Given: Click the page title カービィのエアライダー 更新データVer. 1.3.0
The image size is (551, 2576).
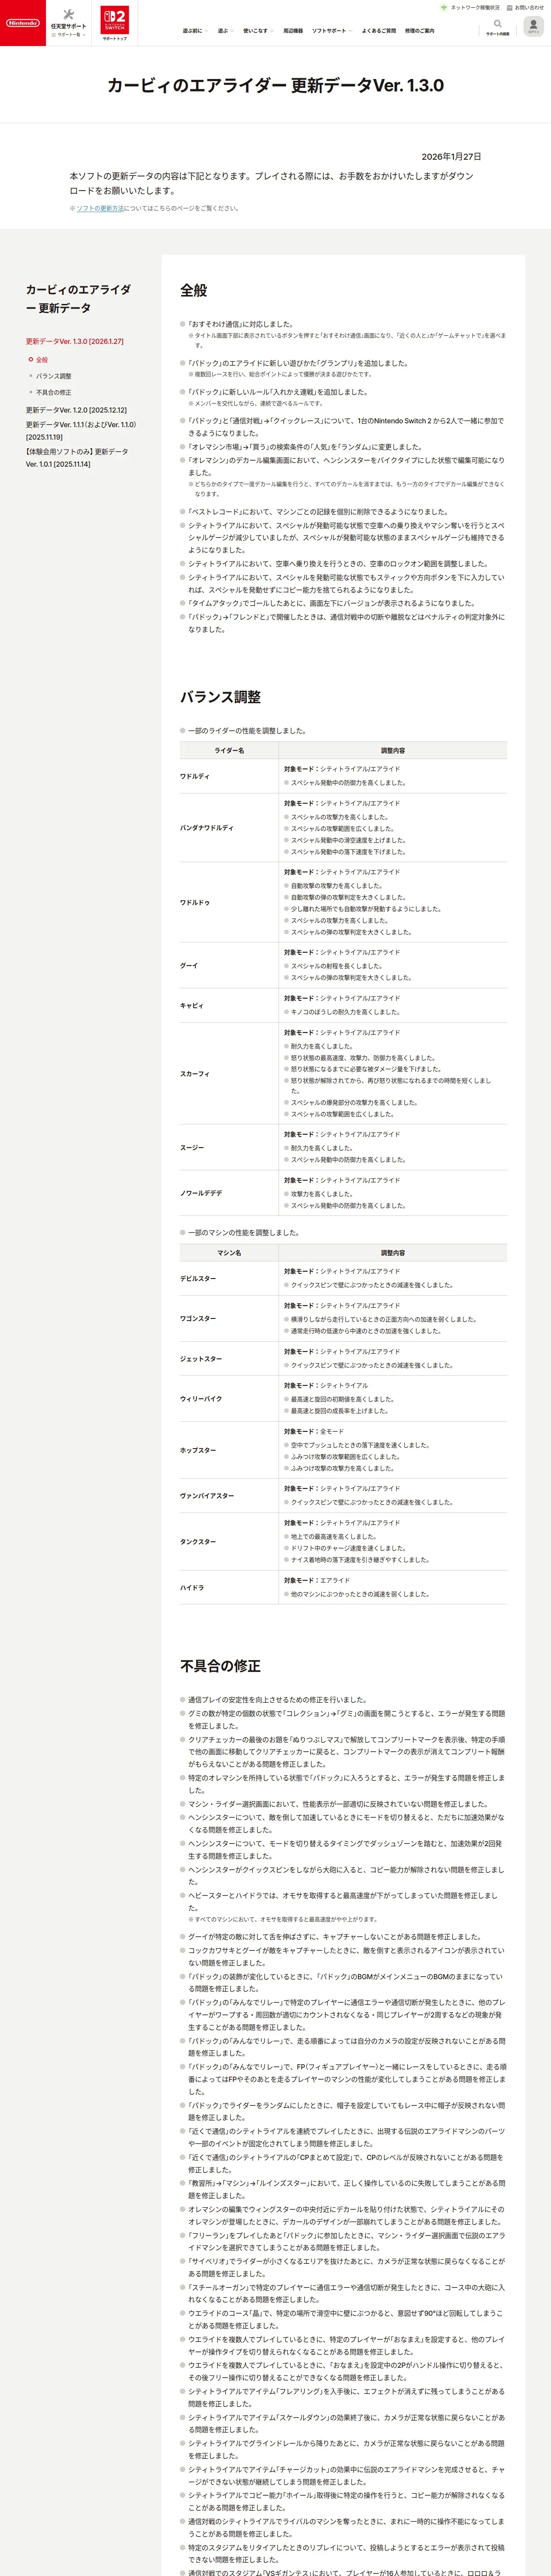Looking at the screenshot, I should 275,86.
